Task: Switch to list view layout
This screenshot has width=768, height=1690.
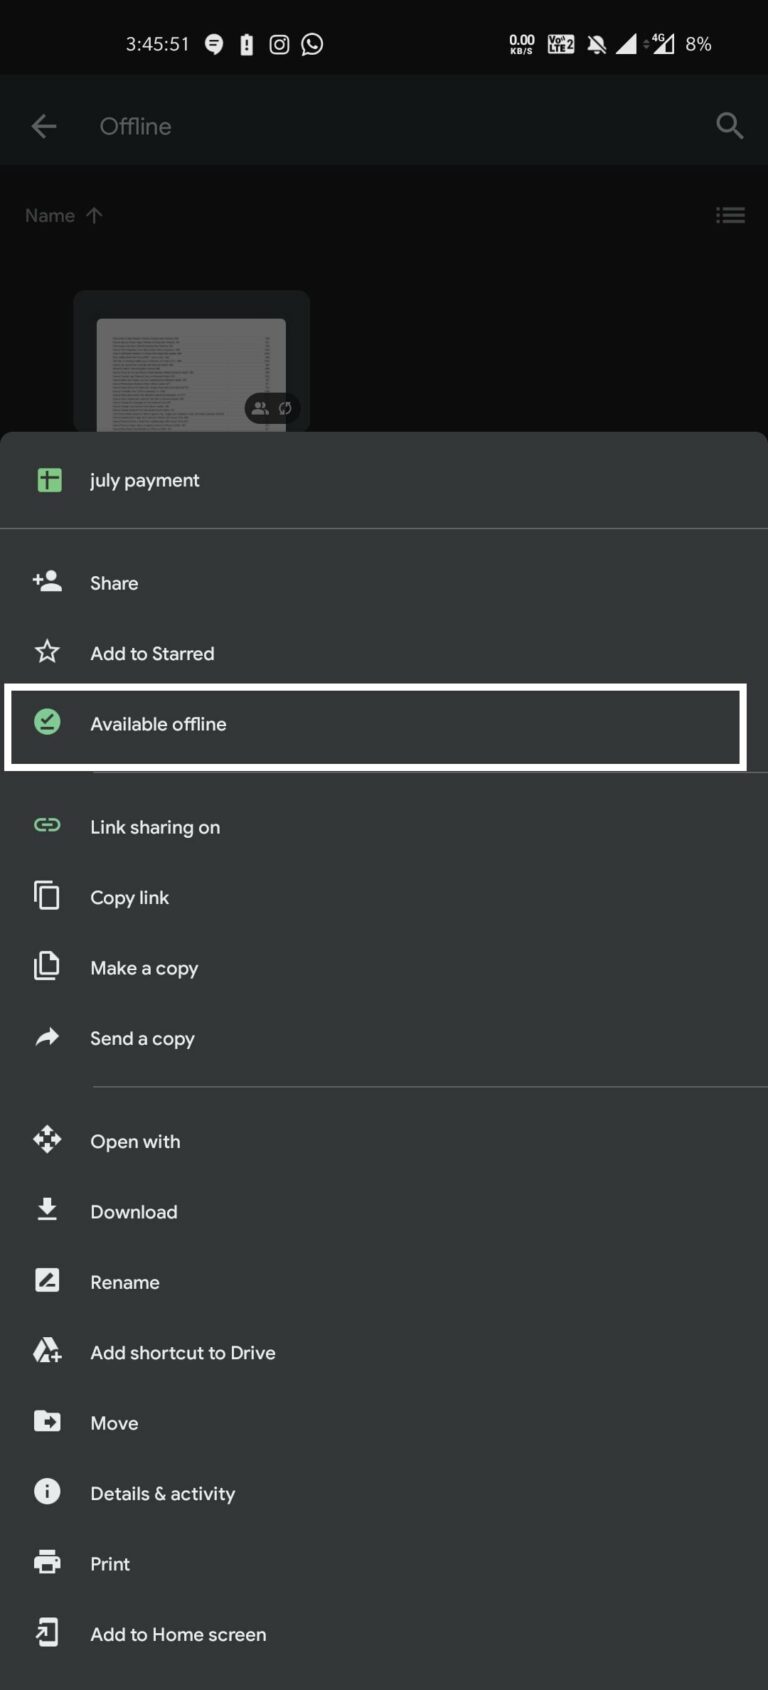Action: 731,215
